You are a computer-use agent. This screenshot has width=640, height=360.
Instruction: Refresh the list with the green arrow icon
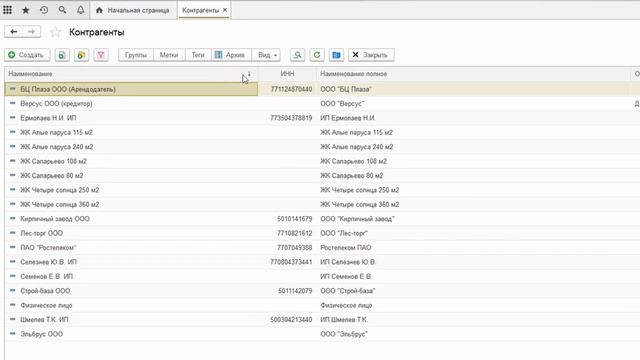317,55
